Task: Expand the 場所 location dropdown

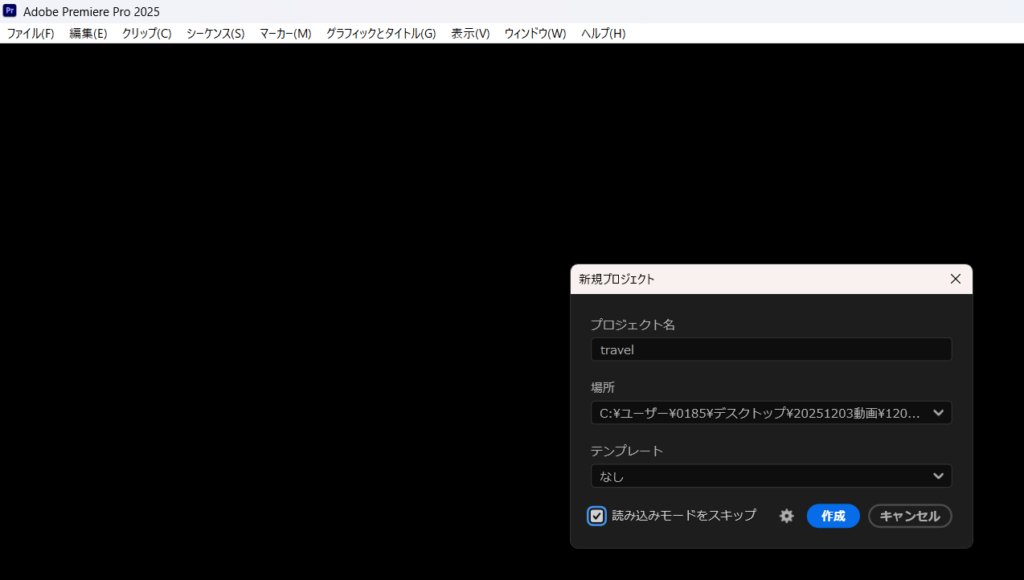Action: click(938, 413)
